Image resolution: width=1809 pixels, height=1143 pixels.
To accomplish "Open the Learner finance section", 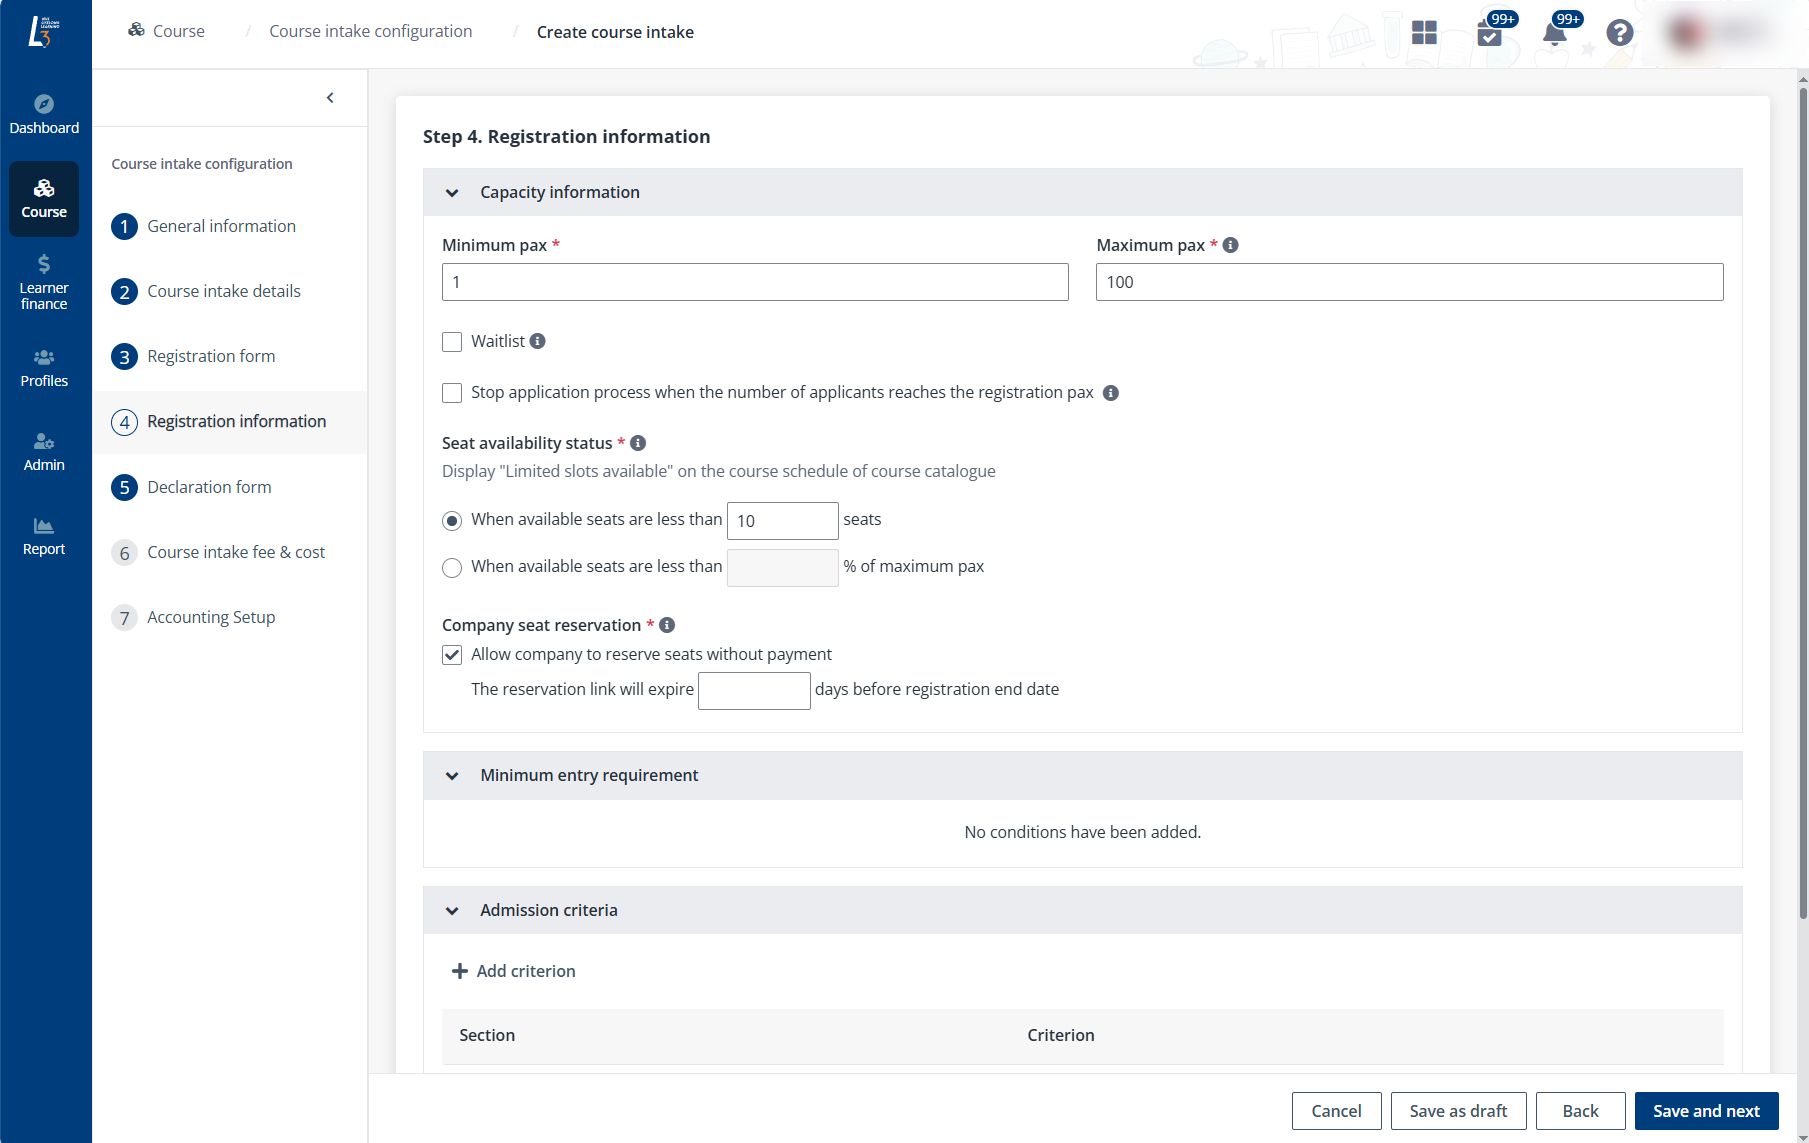I will tap(44, 282).
